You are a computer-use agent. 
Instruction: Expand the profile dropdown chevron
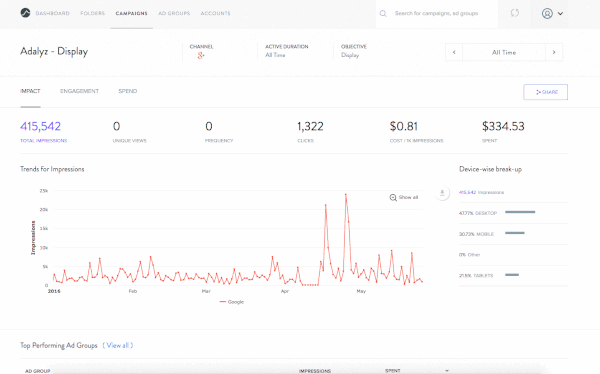point(560,13)
